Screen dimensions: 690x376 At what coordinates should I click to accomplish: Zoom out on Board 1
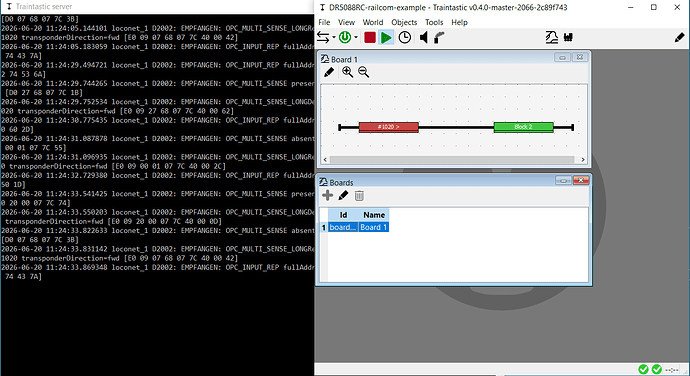[363, 72]
